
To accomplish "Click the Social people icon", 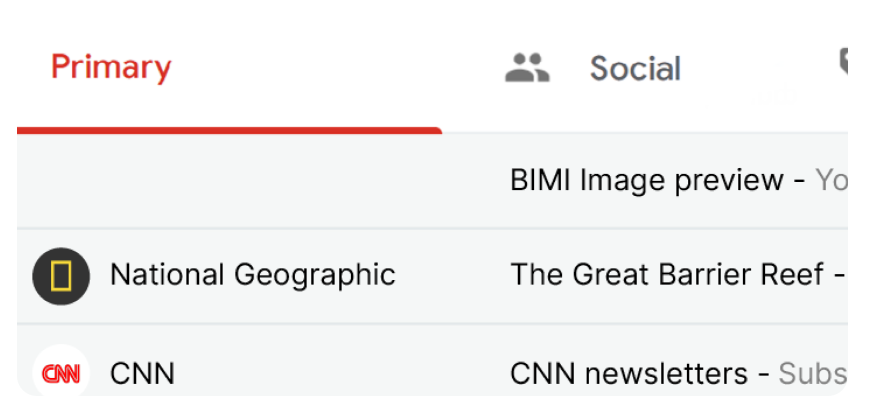I will (x=527, y=68).
